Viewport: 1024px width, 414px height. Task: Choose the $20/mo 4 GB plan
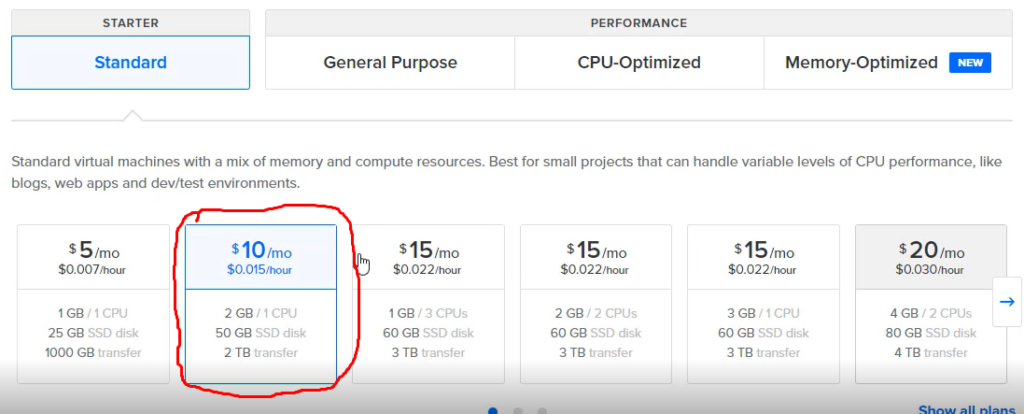[x=931, y=304]
